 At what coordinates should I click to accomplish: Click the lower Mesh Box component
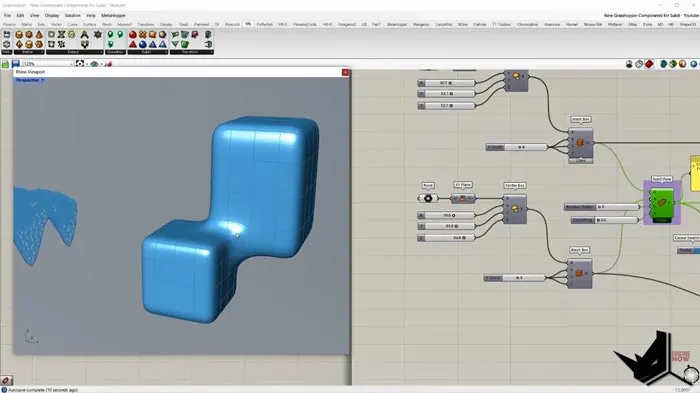[x=580, y=273]
